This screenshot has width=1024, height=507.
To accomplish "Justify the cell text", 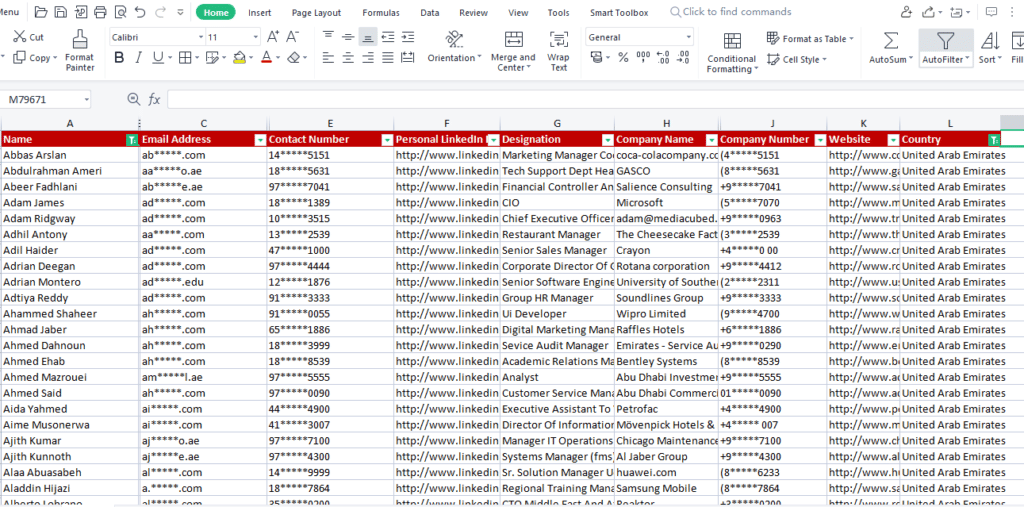I will coord(388,58).
